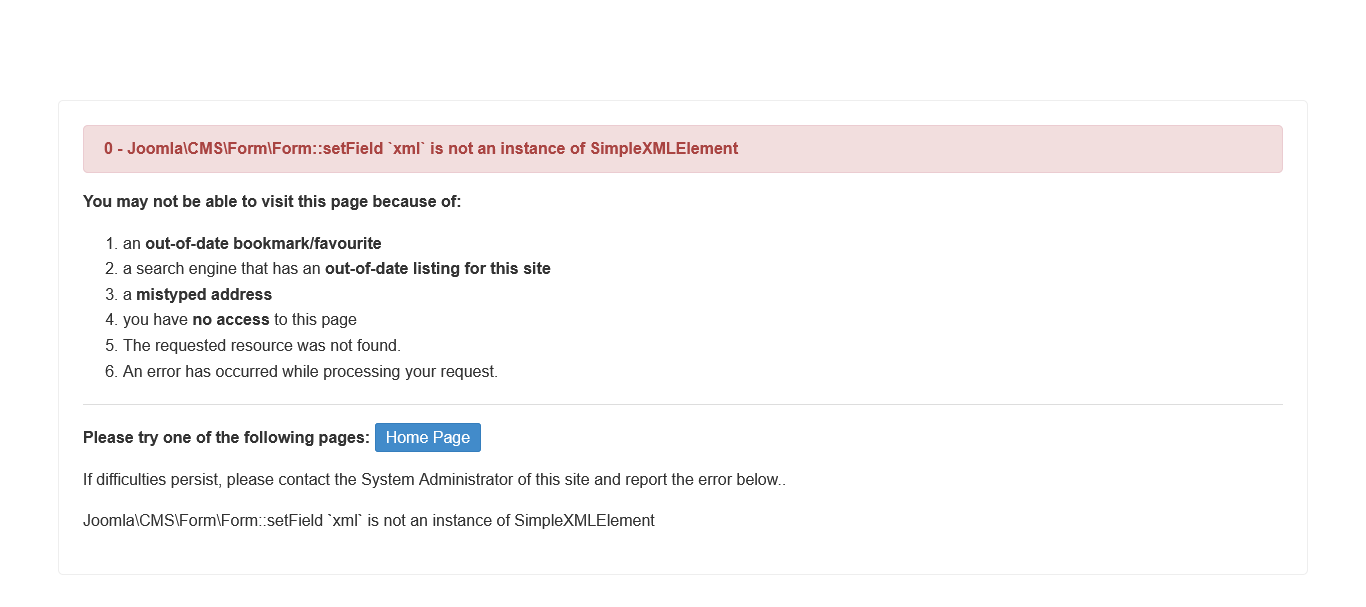Screen dimensions: 1366x607
Task: Click "SimpleXMLElement" in the bottom error line
Action: click(x=584, y=521)
